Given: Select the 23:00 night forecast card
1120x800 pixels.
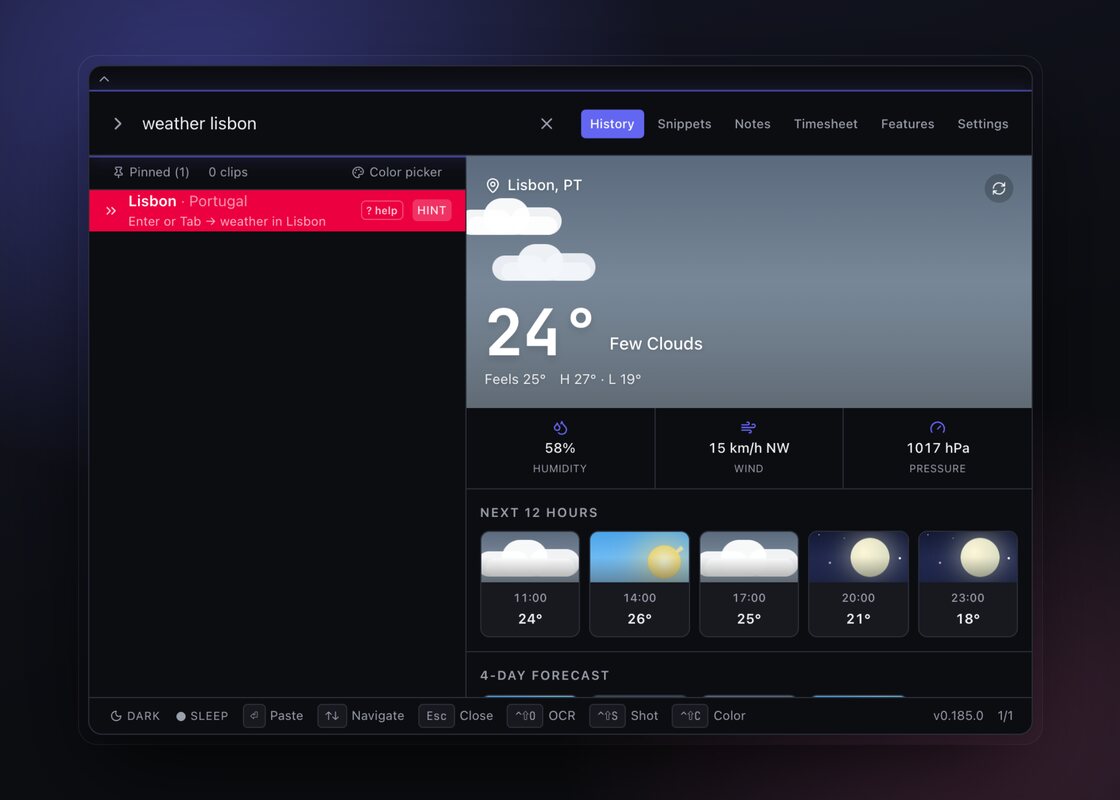Looking at the screenshot, I should tap(968, 584).
